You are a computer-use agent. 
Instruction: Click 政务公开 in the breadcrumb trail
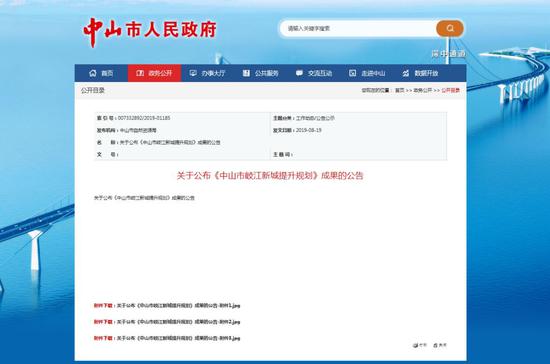click(422, 90)
